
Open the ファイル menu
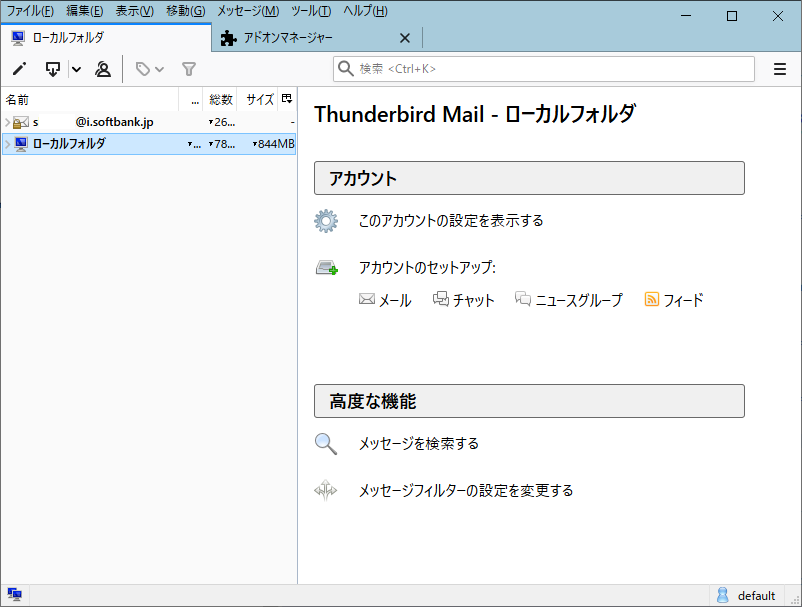coord(30,11)
